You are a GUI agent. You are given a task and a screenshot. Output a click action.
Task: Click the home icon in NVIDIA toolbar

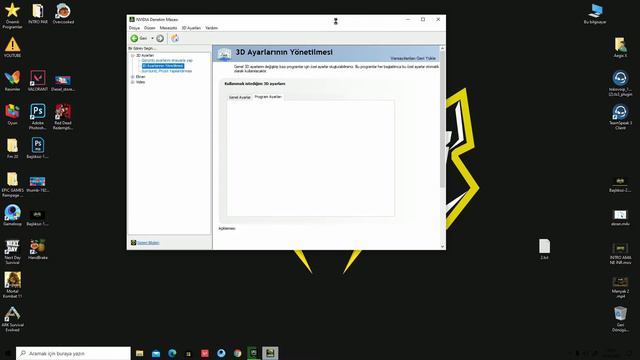tap(175, 38)
